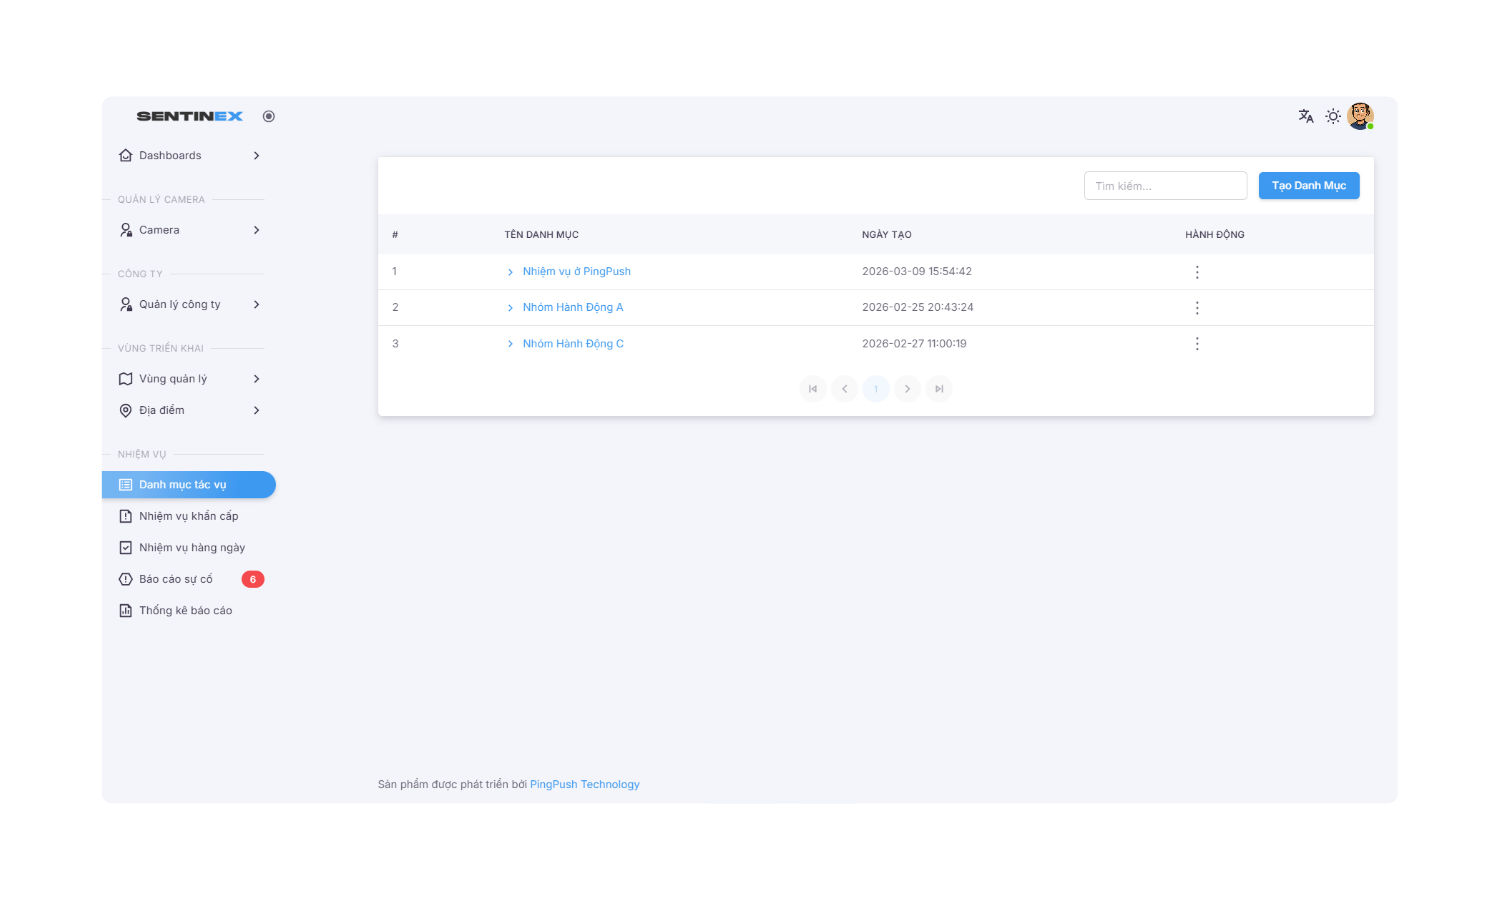Screen dimensions: 1500x900
Task: Open the PingPush Technology footer link
Action: [584, 785]
